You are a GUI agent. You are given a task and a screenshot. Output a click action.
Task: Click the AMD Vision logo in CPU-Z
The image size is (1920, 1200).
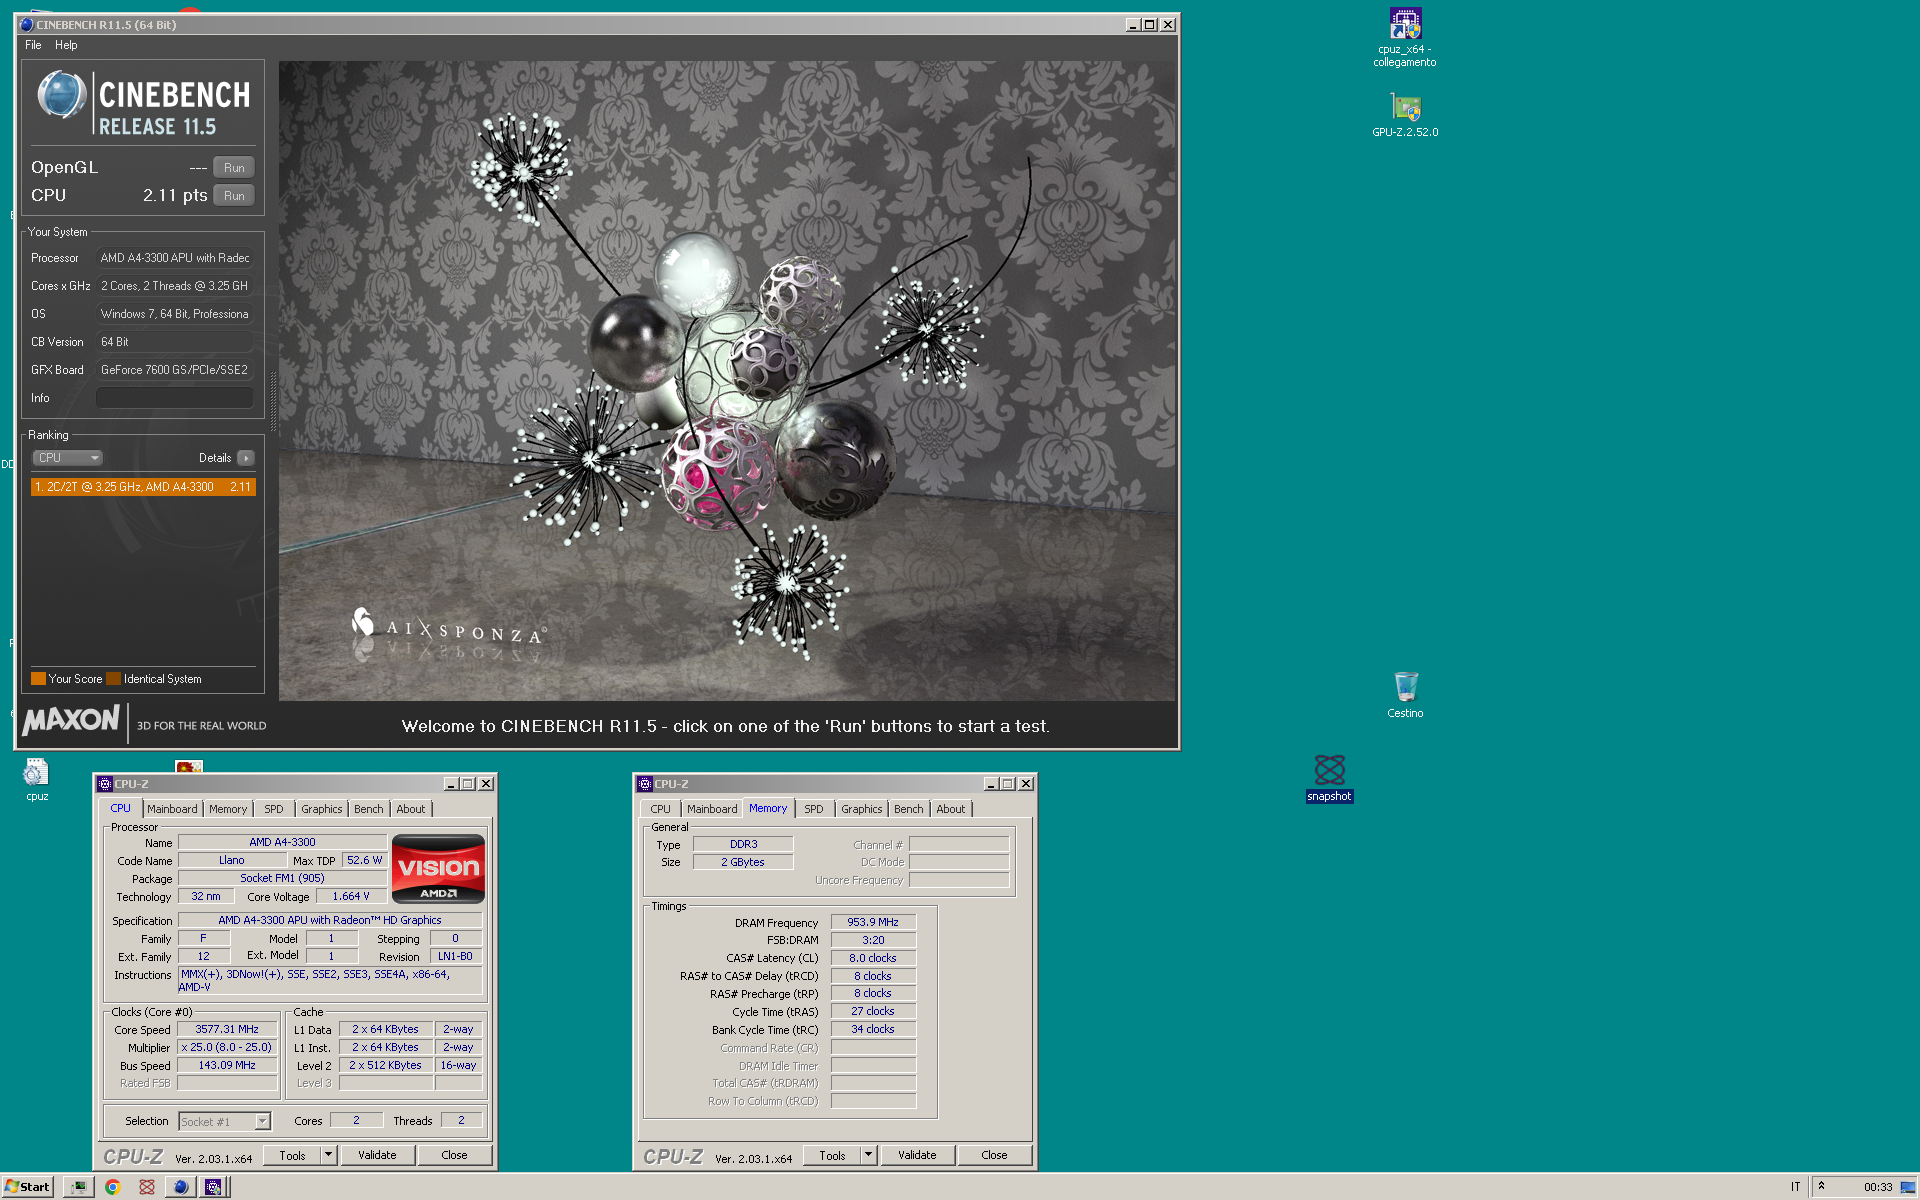[438, 868]
